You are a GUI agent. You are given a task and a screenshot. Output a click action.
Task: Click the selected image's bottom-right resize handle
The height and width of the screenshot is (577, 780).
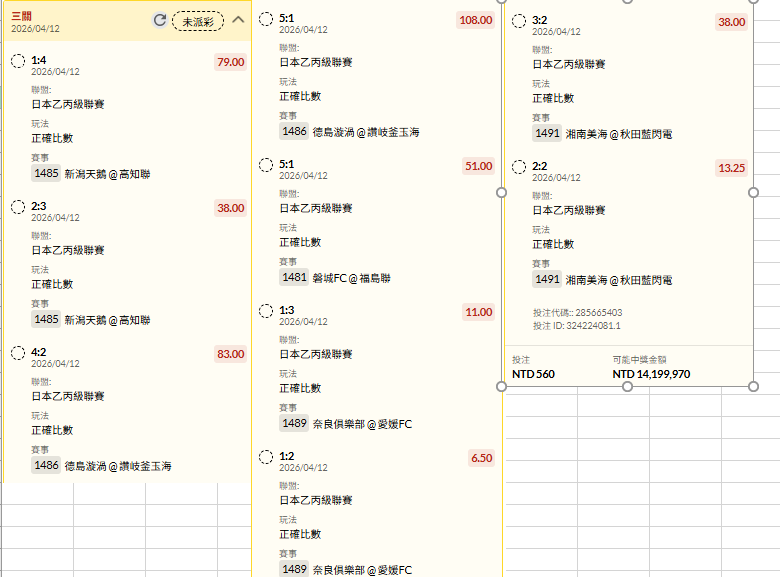coord(753,386)
